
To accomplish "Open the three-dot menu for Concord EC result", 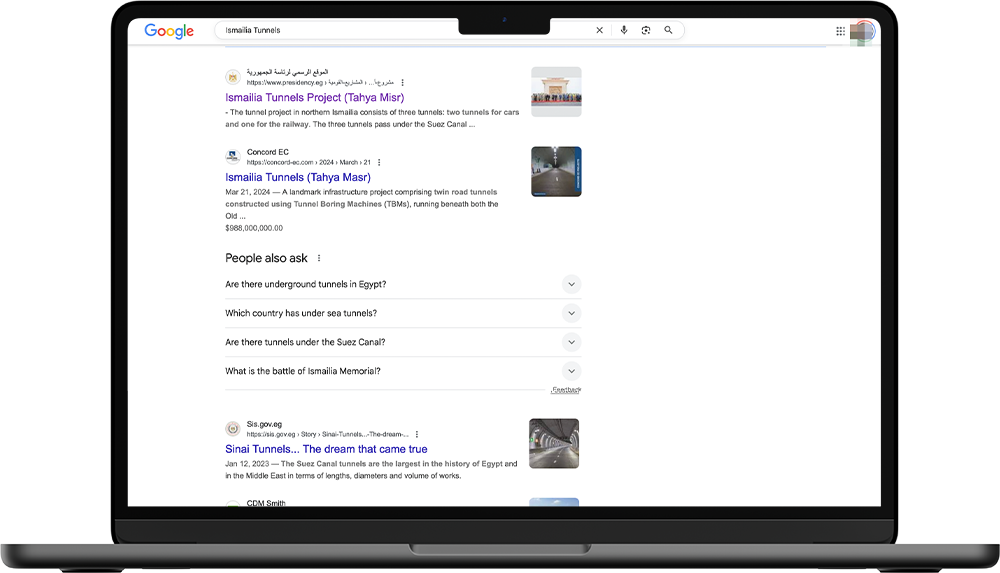I will click(x=379, y=162).
